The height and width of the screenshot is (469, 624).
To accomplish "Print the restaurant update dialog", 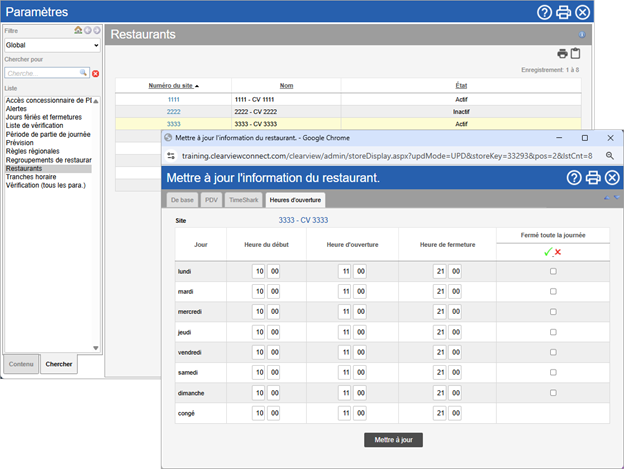I will [x=593, y=178].
